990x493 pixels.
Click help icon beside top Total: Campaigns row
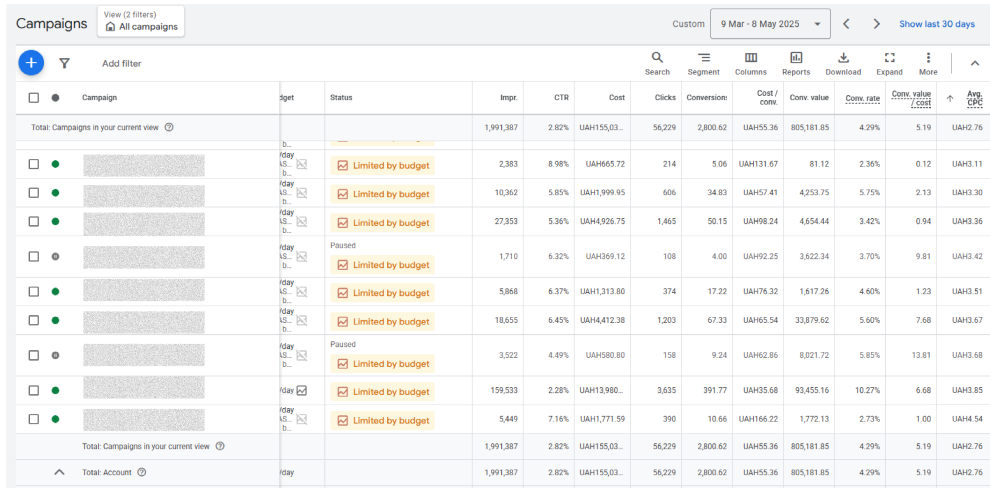click(x=169, y=127)
